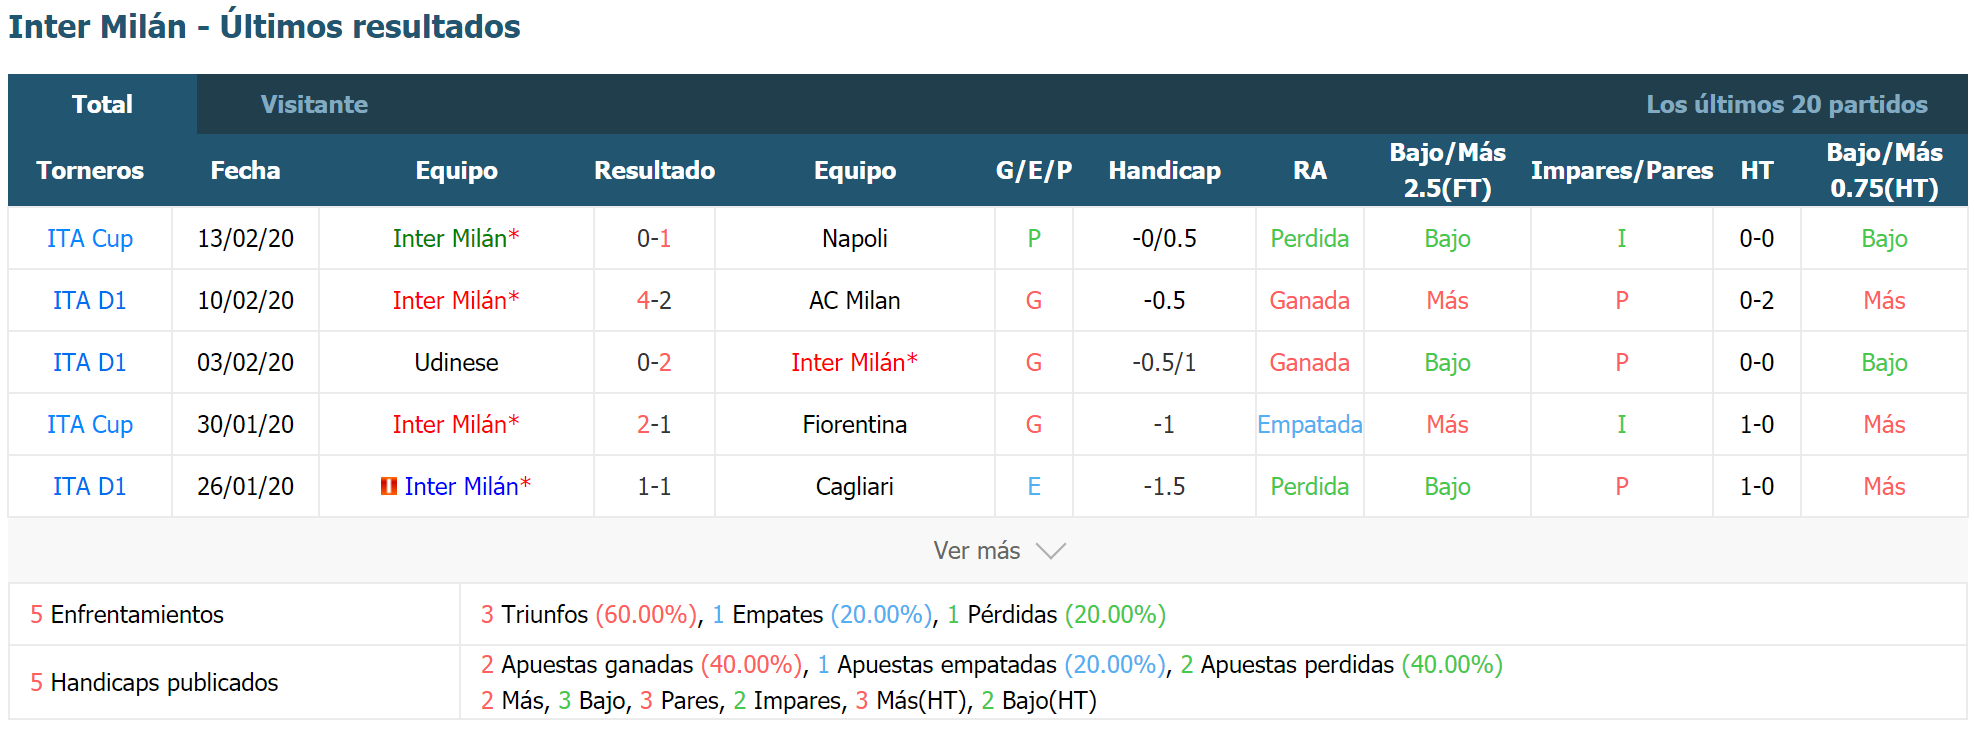Viewport: 1974px width, 729px height.
Task: Open the ITA D1 link dated 03/02/20
Action: [90, 362]
